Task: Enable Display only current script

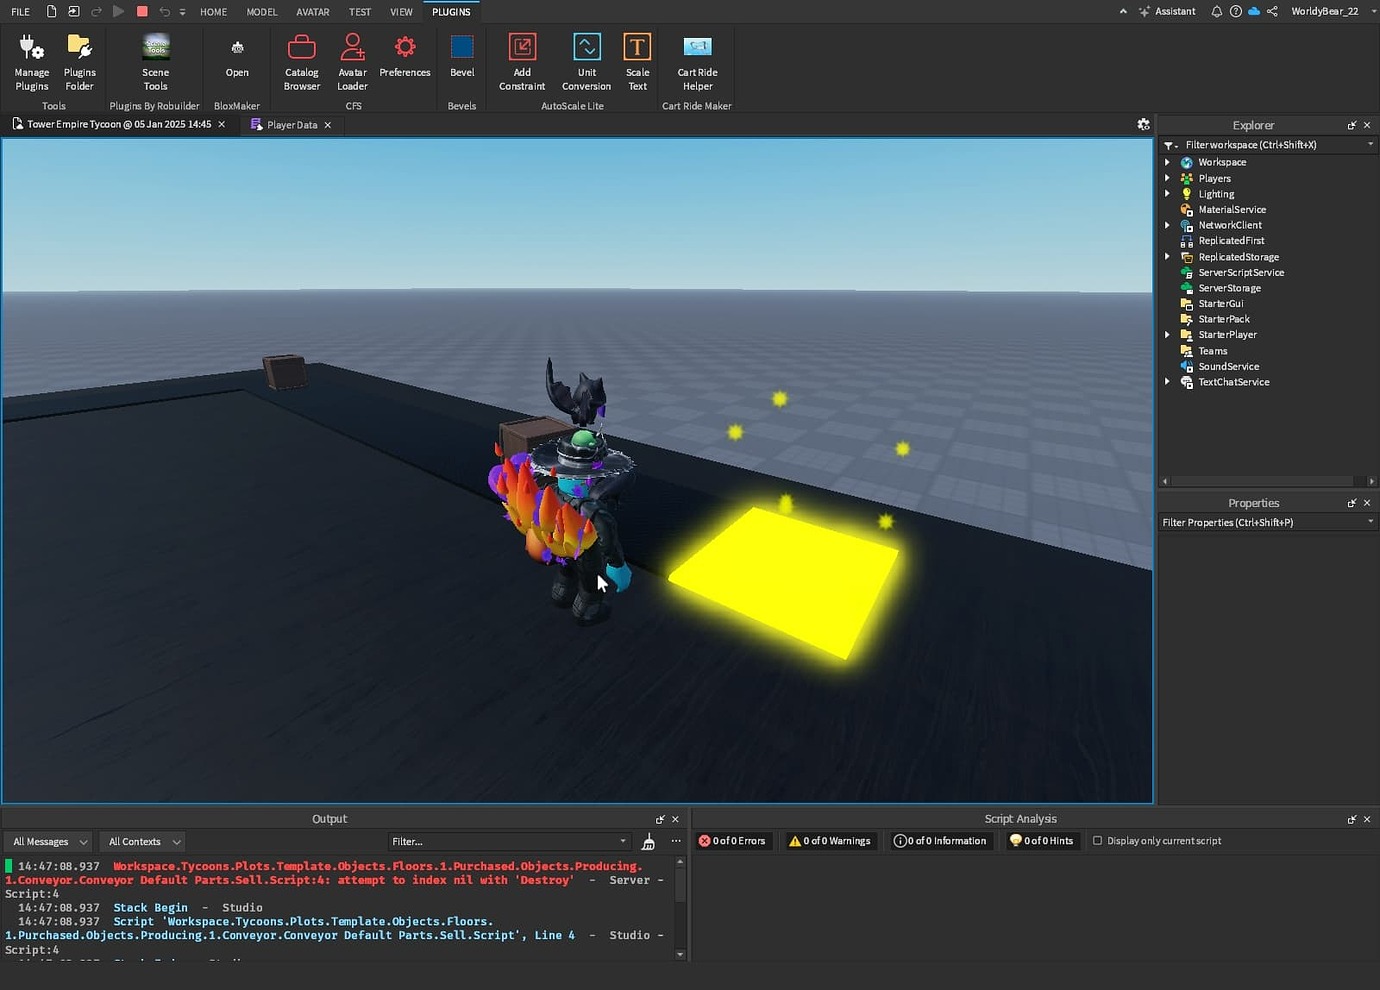Action: pyautogui.click(x=1096, y=840)
